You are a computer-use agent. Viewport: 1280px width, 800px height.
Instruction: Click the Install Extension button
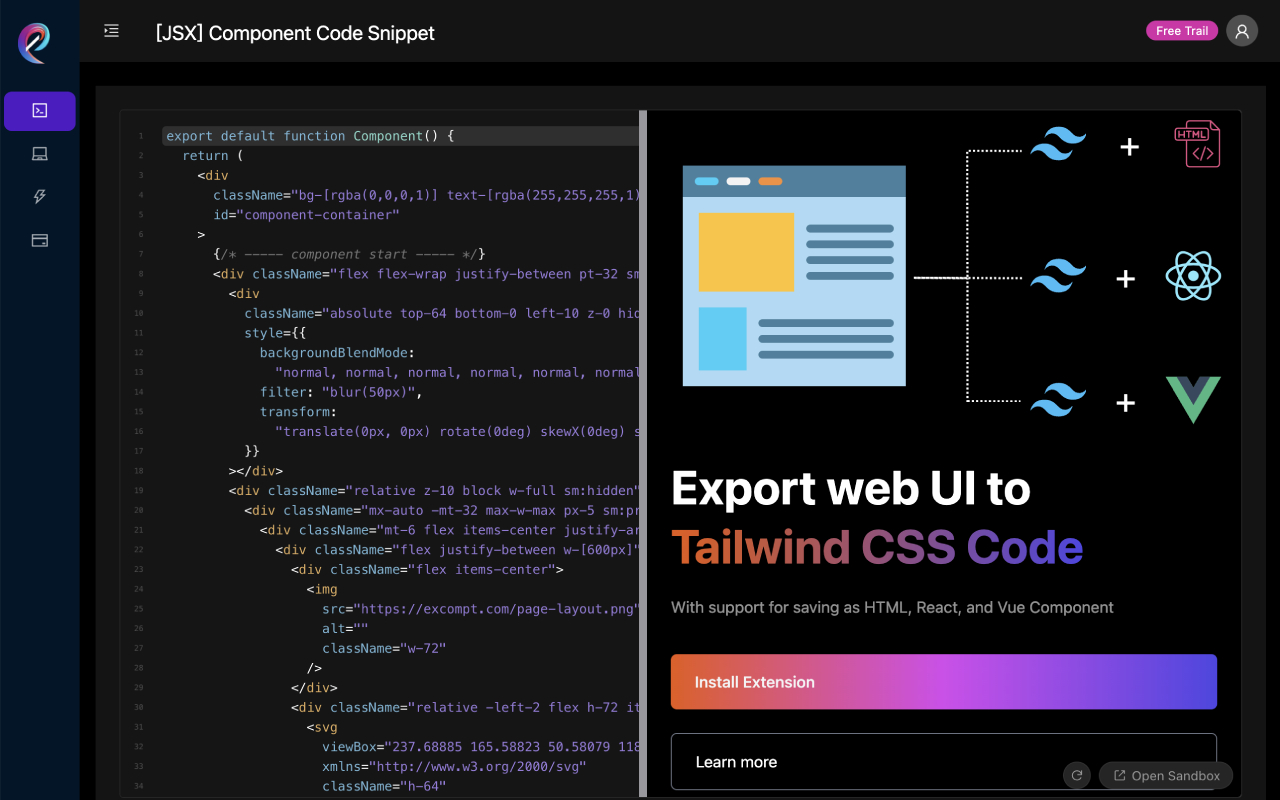point(943,681)
